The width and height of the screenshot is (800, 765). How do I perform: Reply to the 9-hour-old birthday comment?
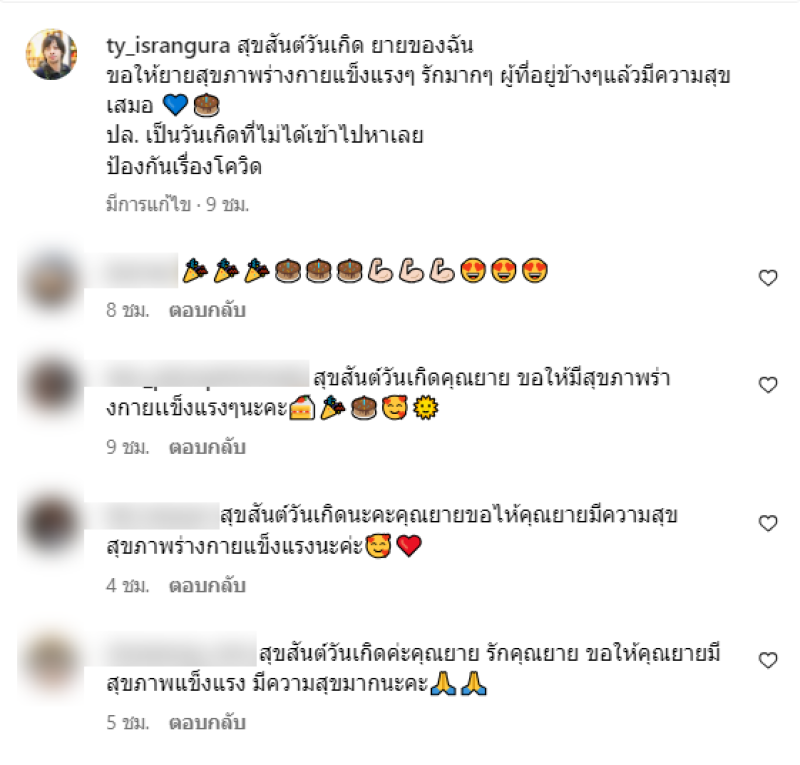(207, 448)
